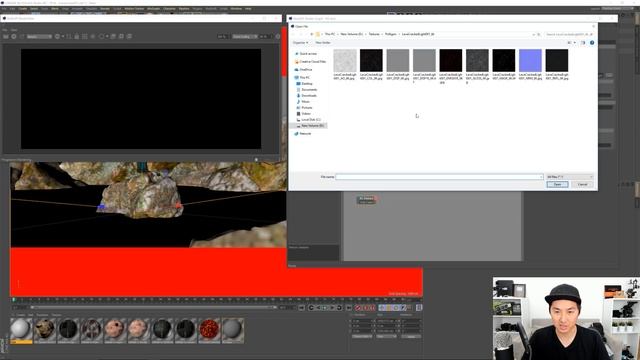Screen dimensions: 640x360
Task: Open the zoom percentage dropdown in RenderView
Action: point(223,37)
